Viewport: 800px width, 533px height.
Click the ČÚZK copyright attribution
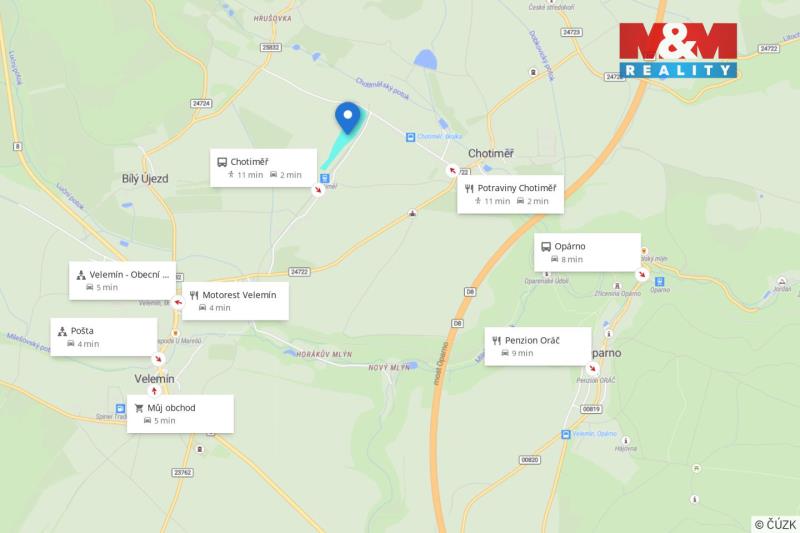775,524
